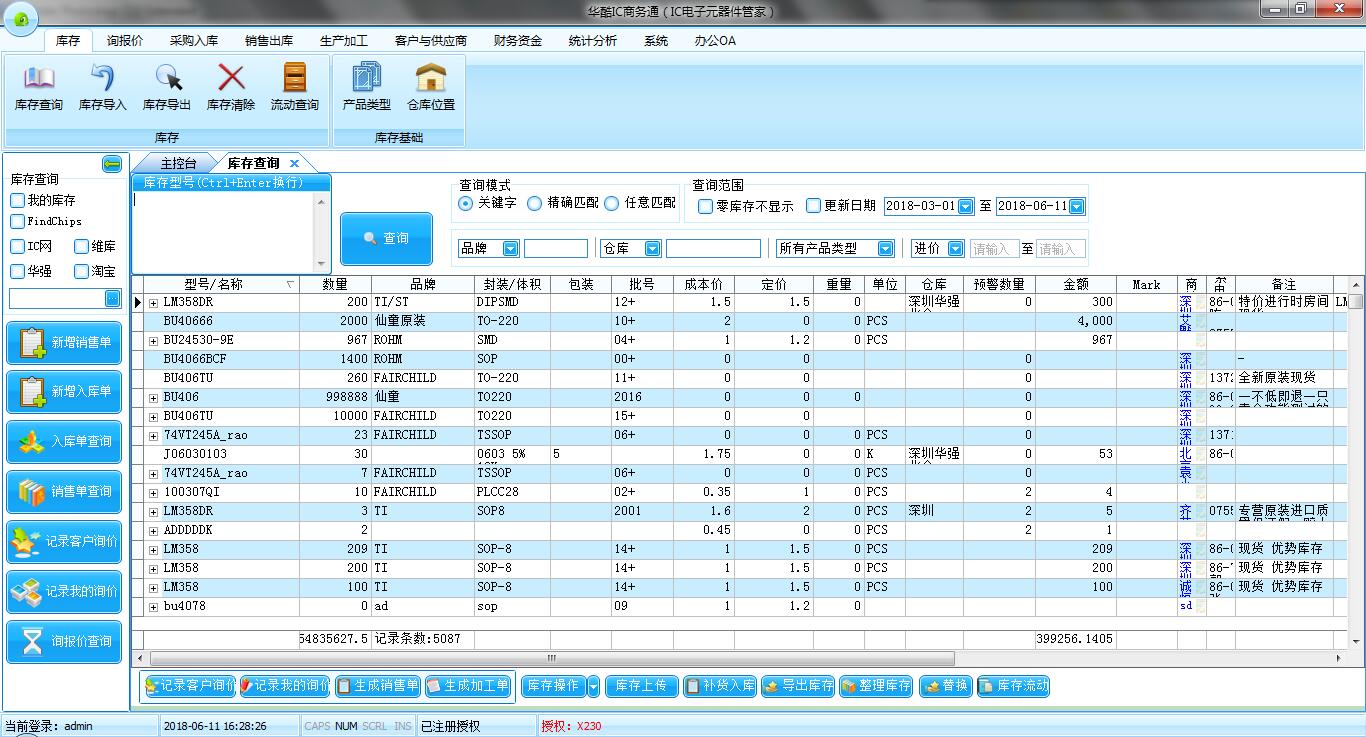Click bottom toolbar 记录我的询价 button
Viewport: 1366px width, 737px height.
coord(285,686)
